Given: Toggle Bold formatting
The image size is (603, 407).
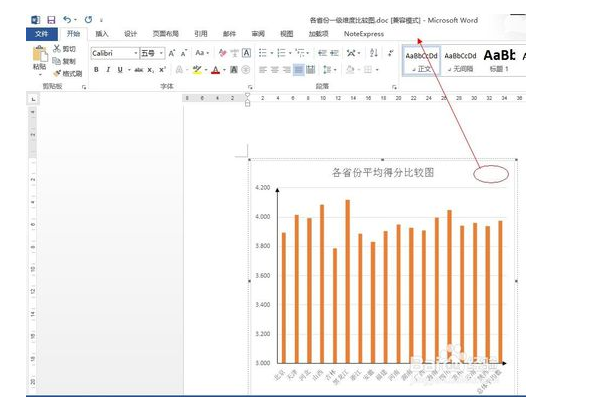Looking at the screenshot, I should click(96, 70).
